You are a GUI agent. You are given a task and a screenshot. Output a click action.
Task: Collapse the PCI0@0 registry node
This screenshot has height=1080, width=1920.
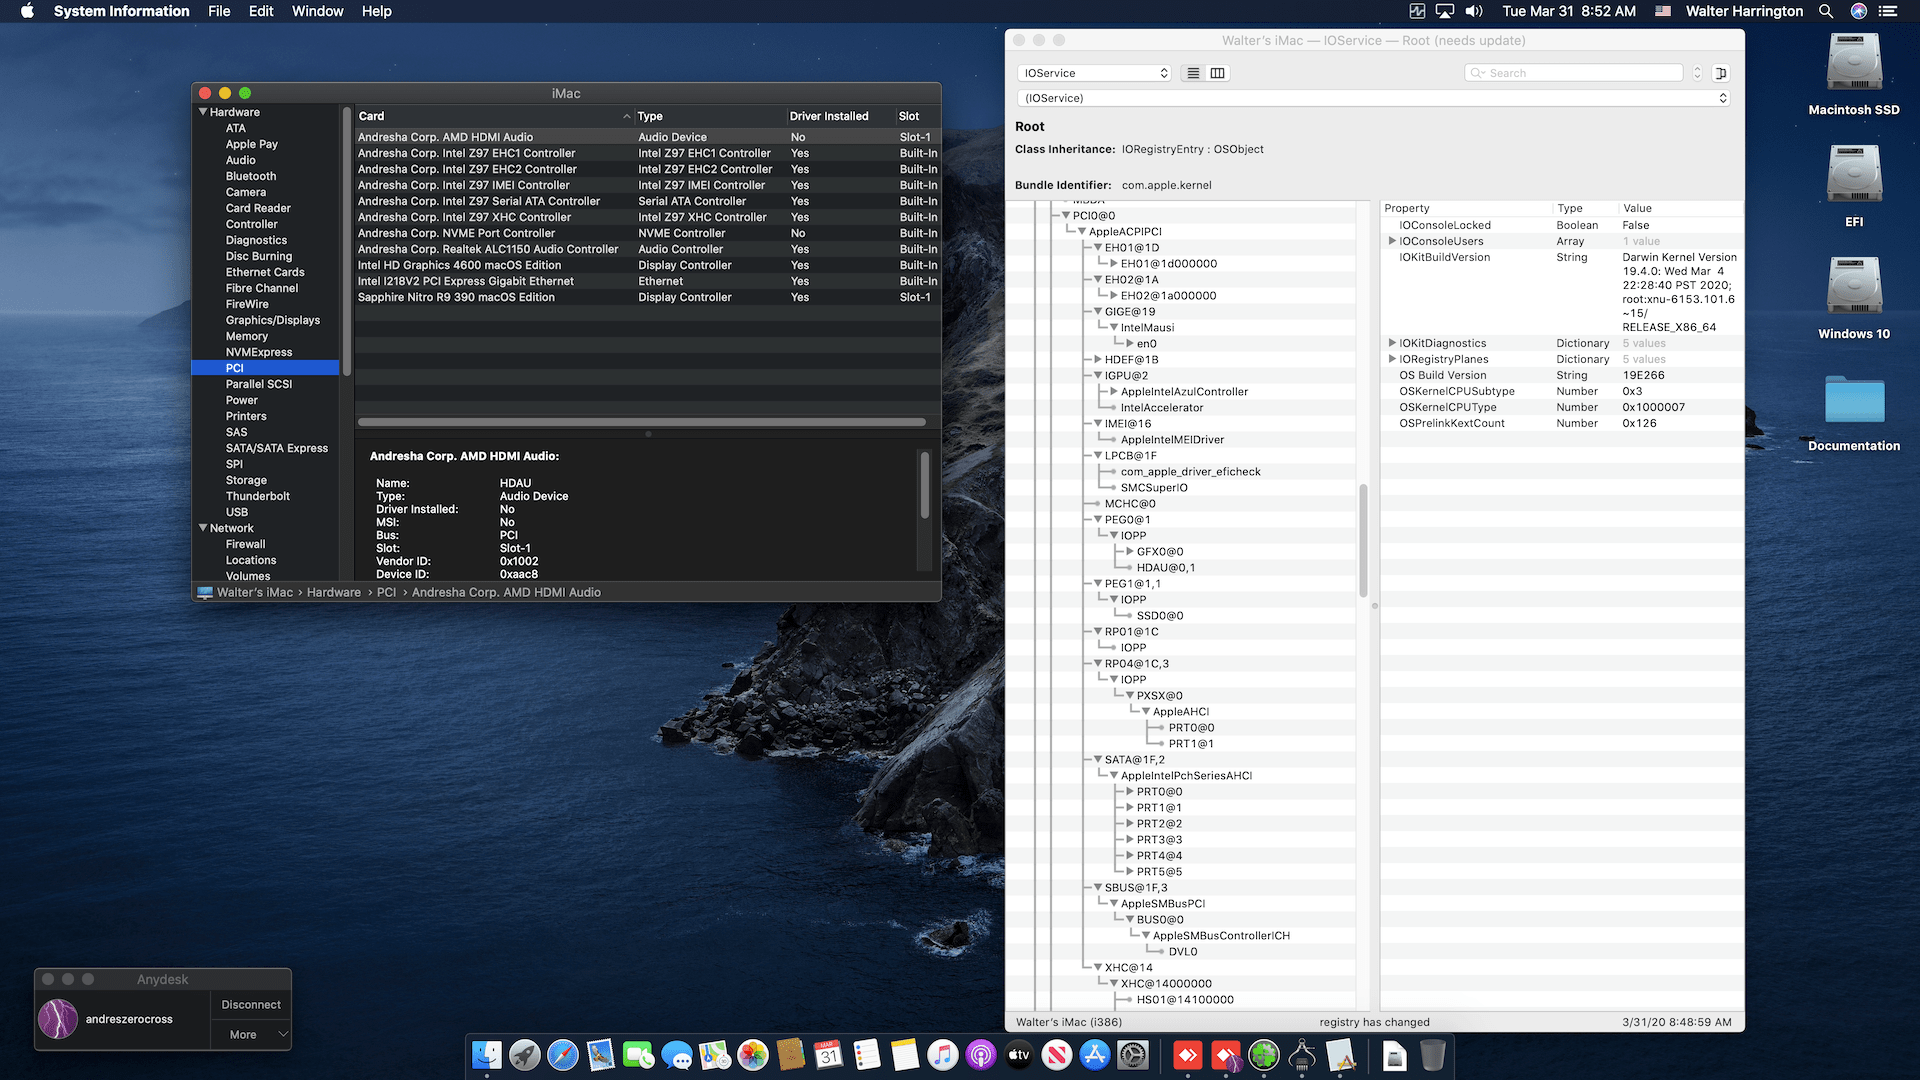[1066, 215]
